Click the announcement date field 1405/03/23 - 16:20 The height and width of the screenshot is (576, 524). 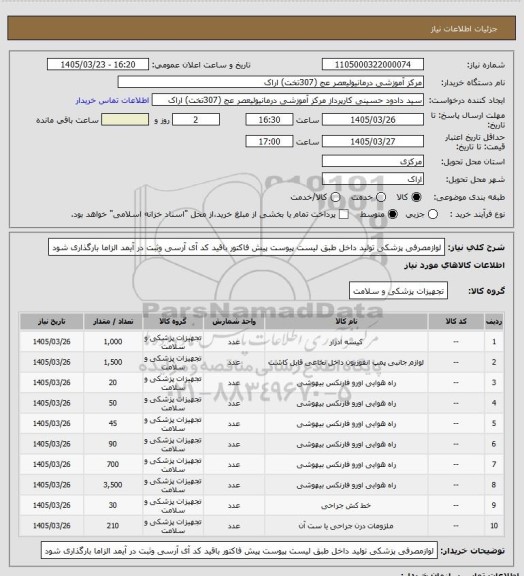pos(98,65)
